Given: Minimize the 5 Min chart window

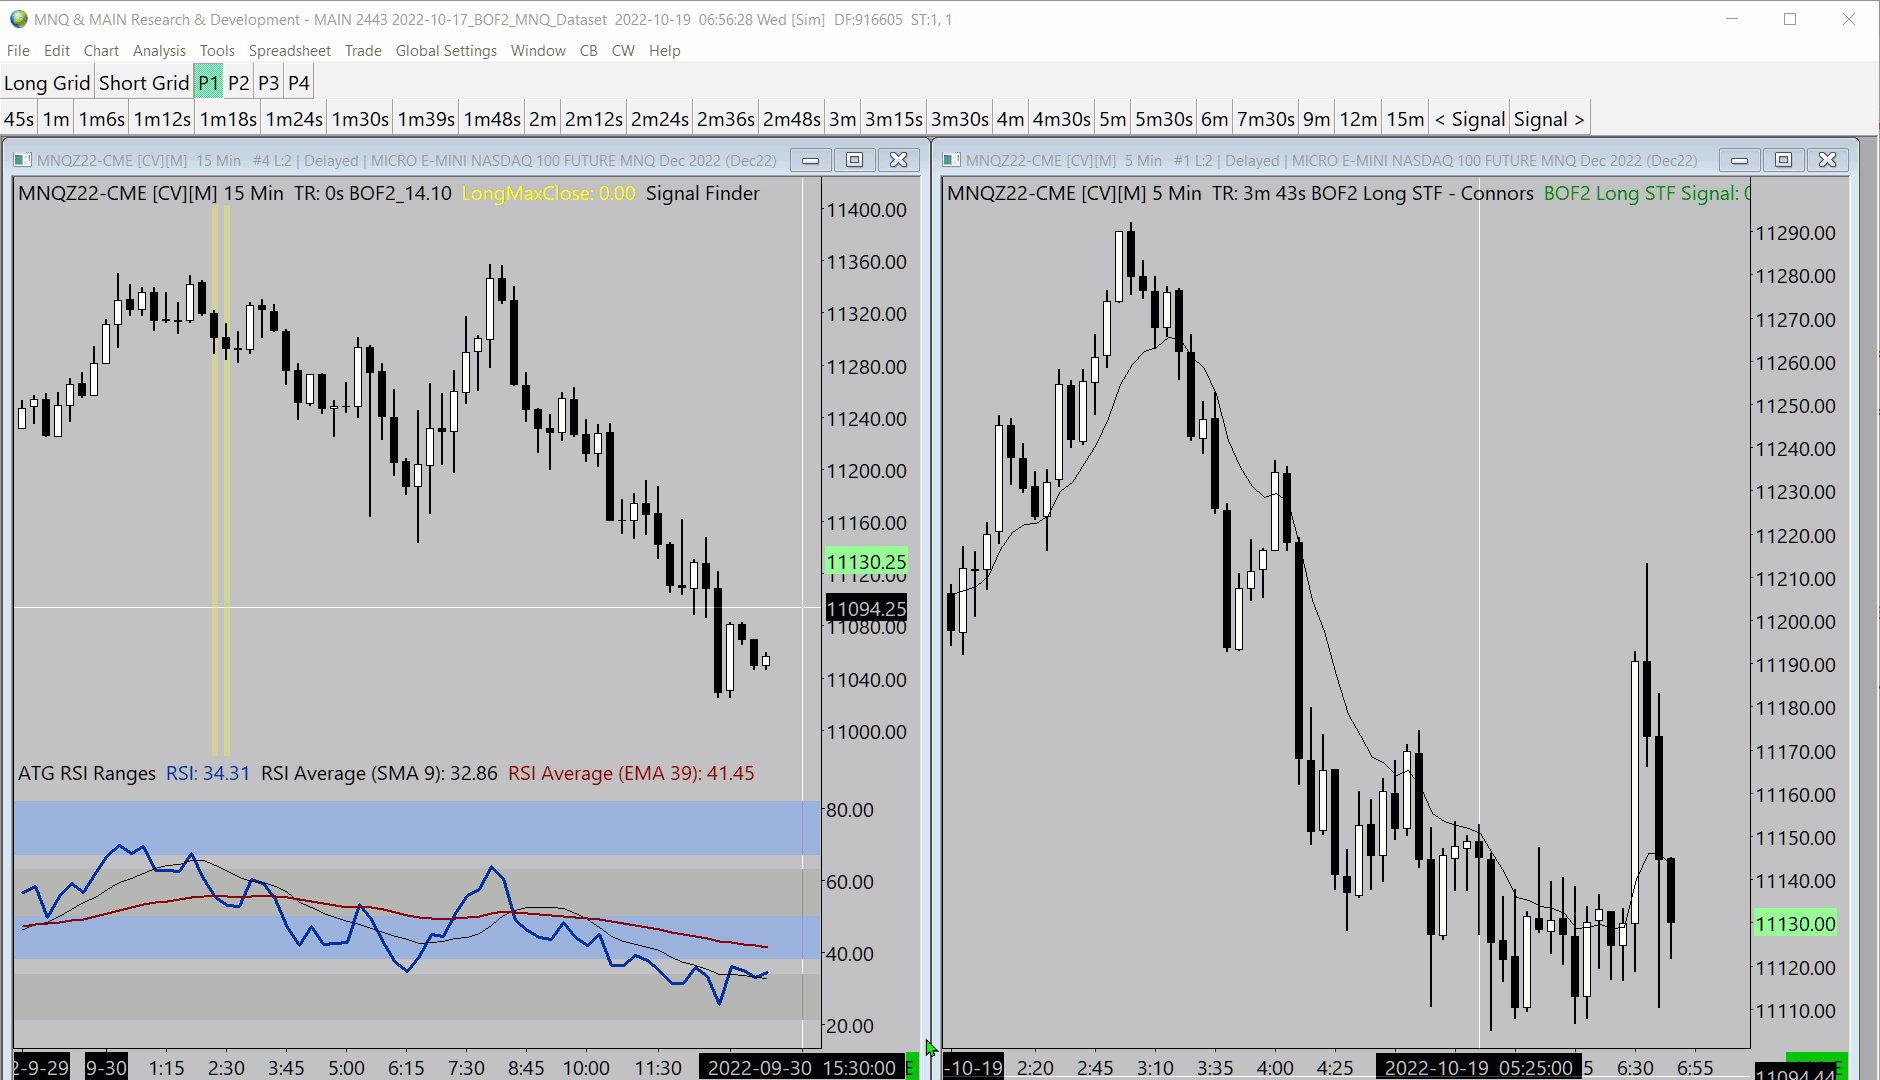Looking at the screenshot, I should pyautogui.click(x=1740, y=160).
